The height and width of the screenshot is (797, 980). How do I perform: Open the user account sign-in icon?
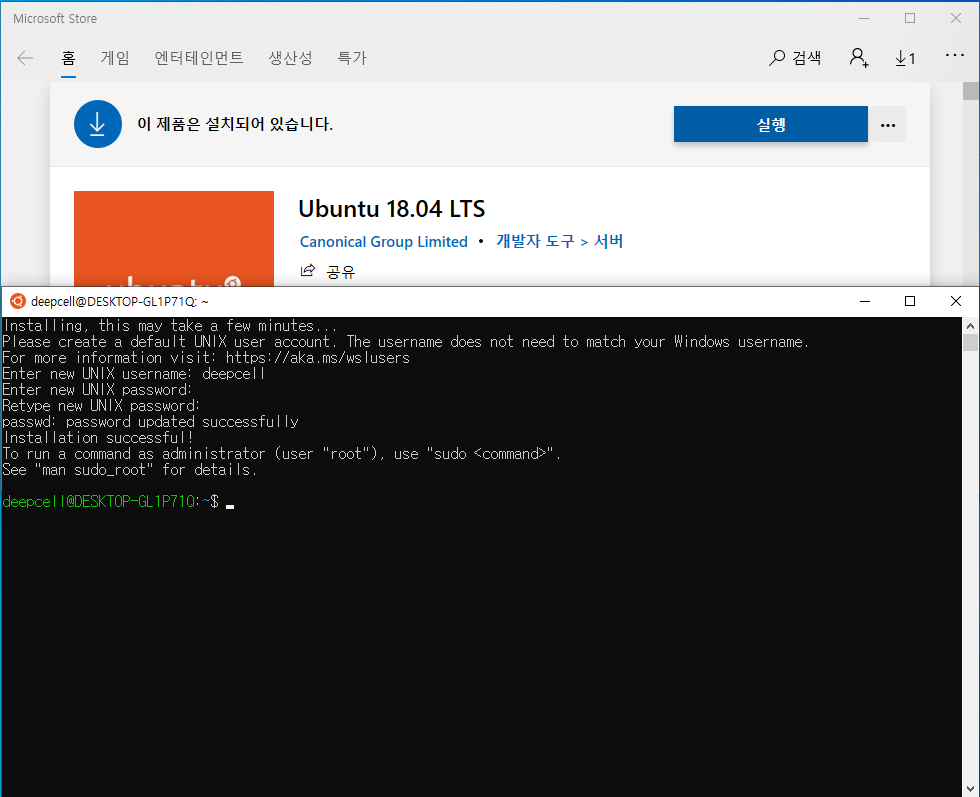point(859,58)
